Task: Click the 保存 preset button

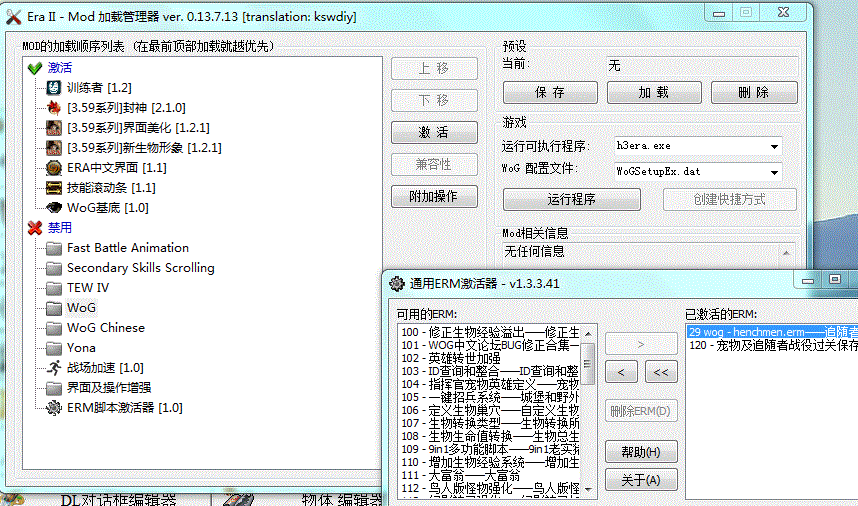Action: coord(550,92)
